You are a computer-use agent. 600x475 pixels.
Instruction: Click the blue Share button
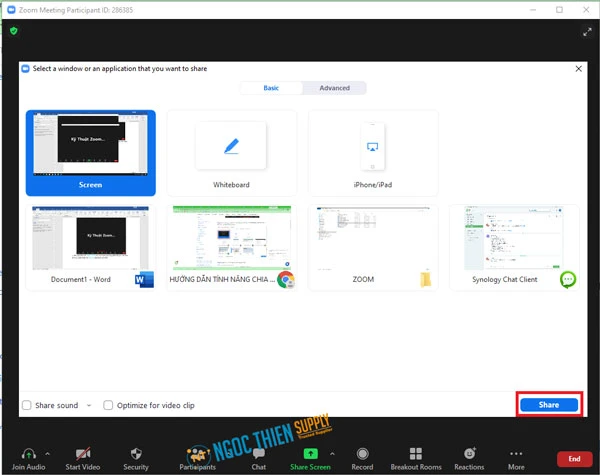point(549,405)
